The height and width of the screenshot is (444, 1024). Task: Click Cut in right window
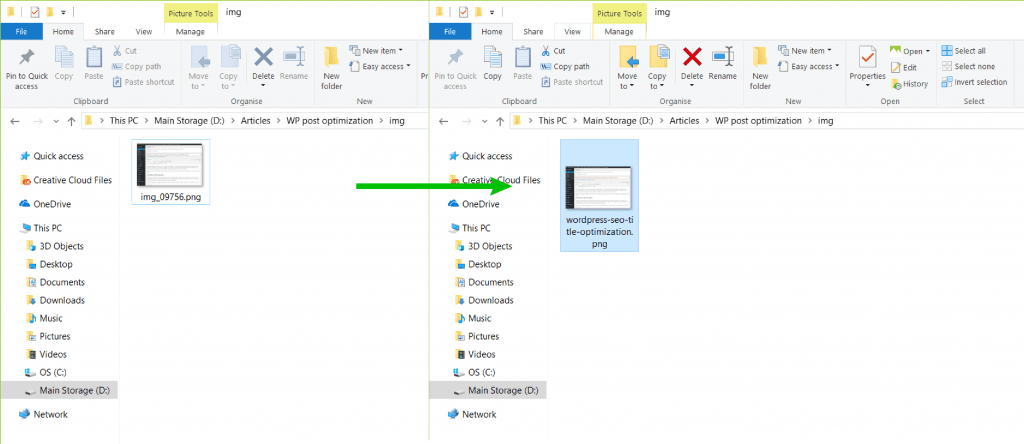(x=552, y=50)
